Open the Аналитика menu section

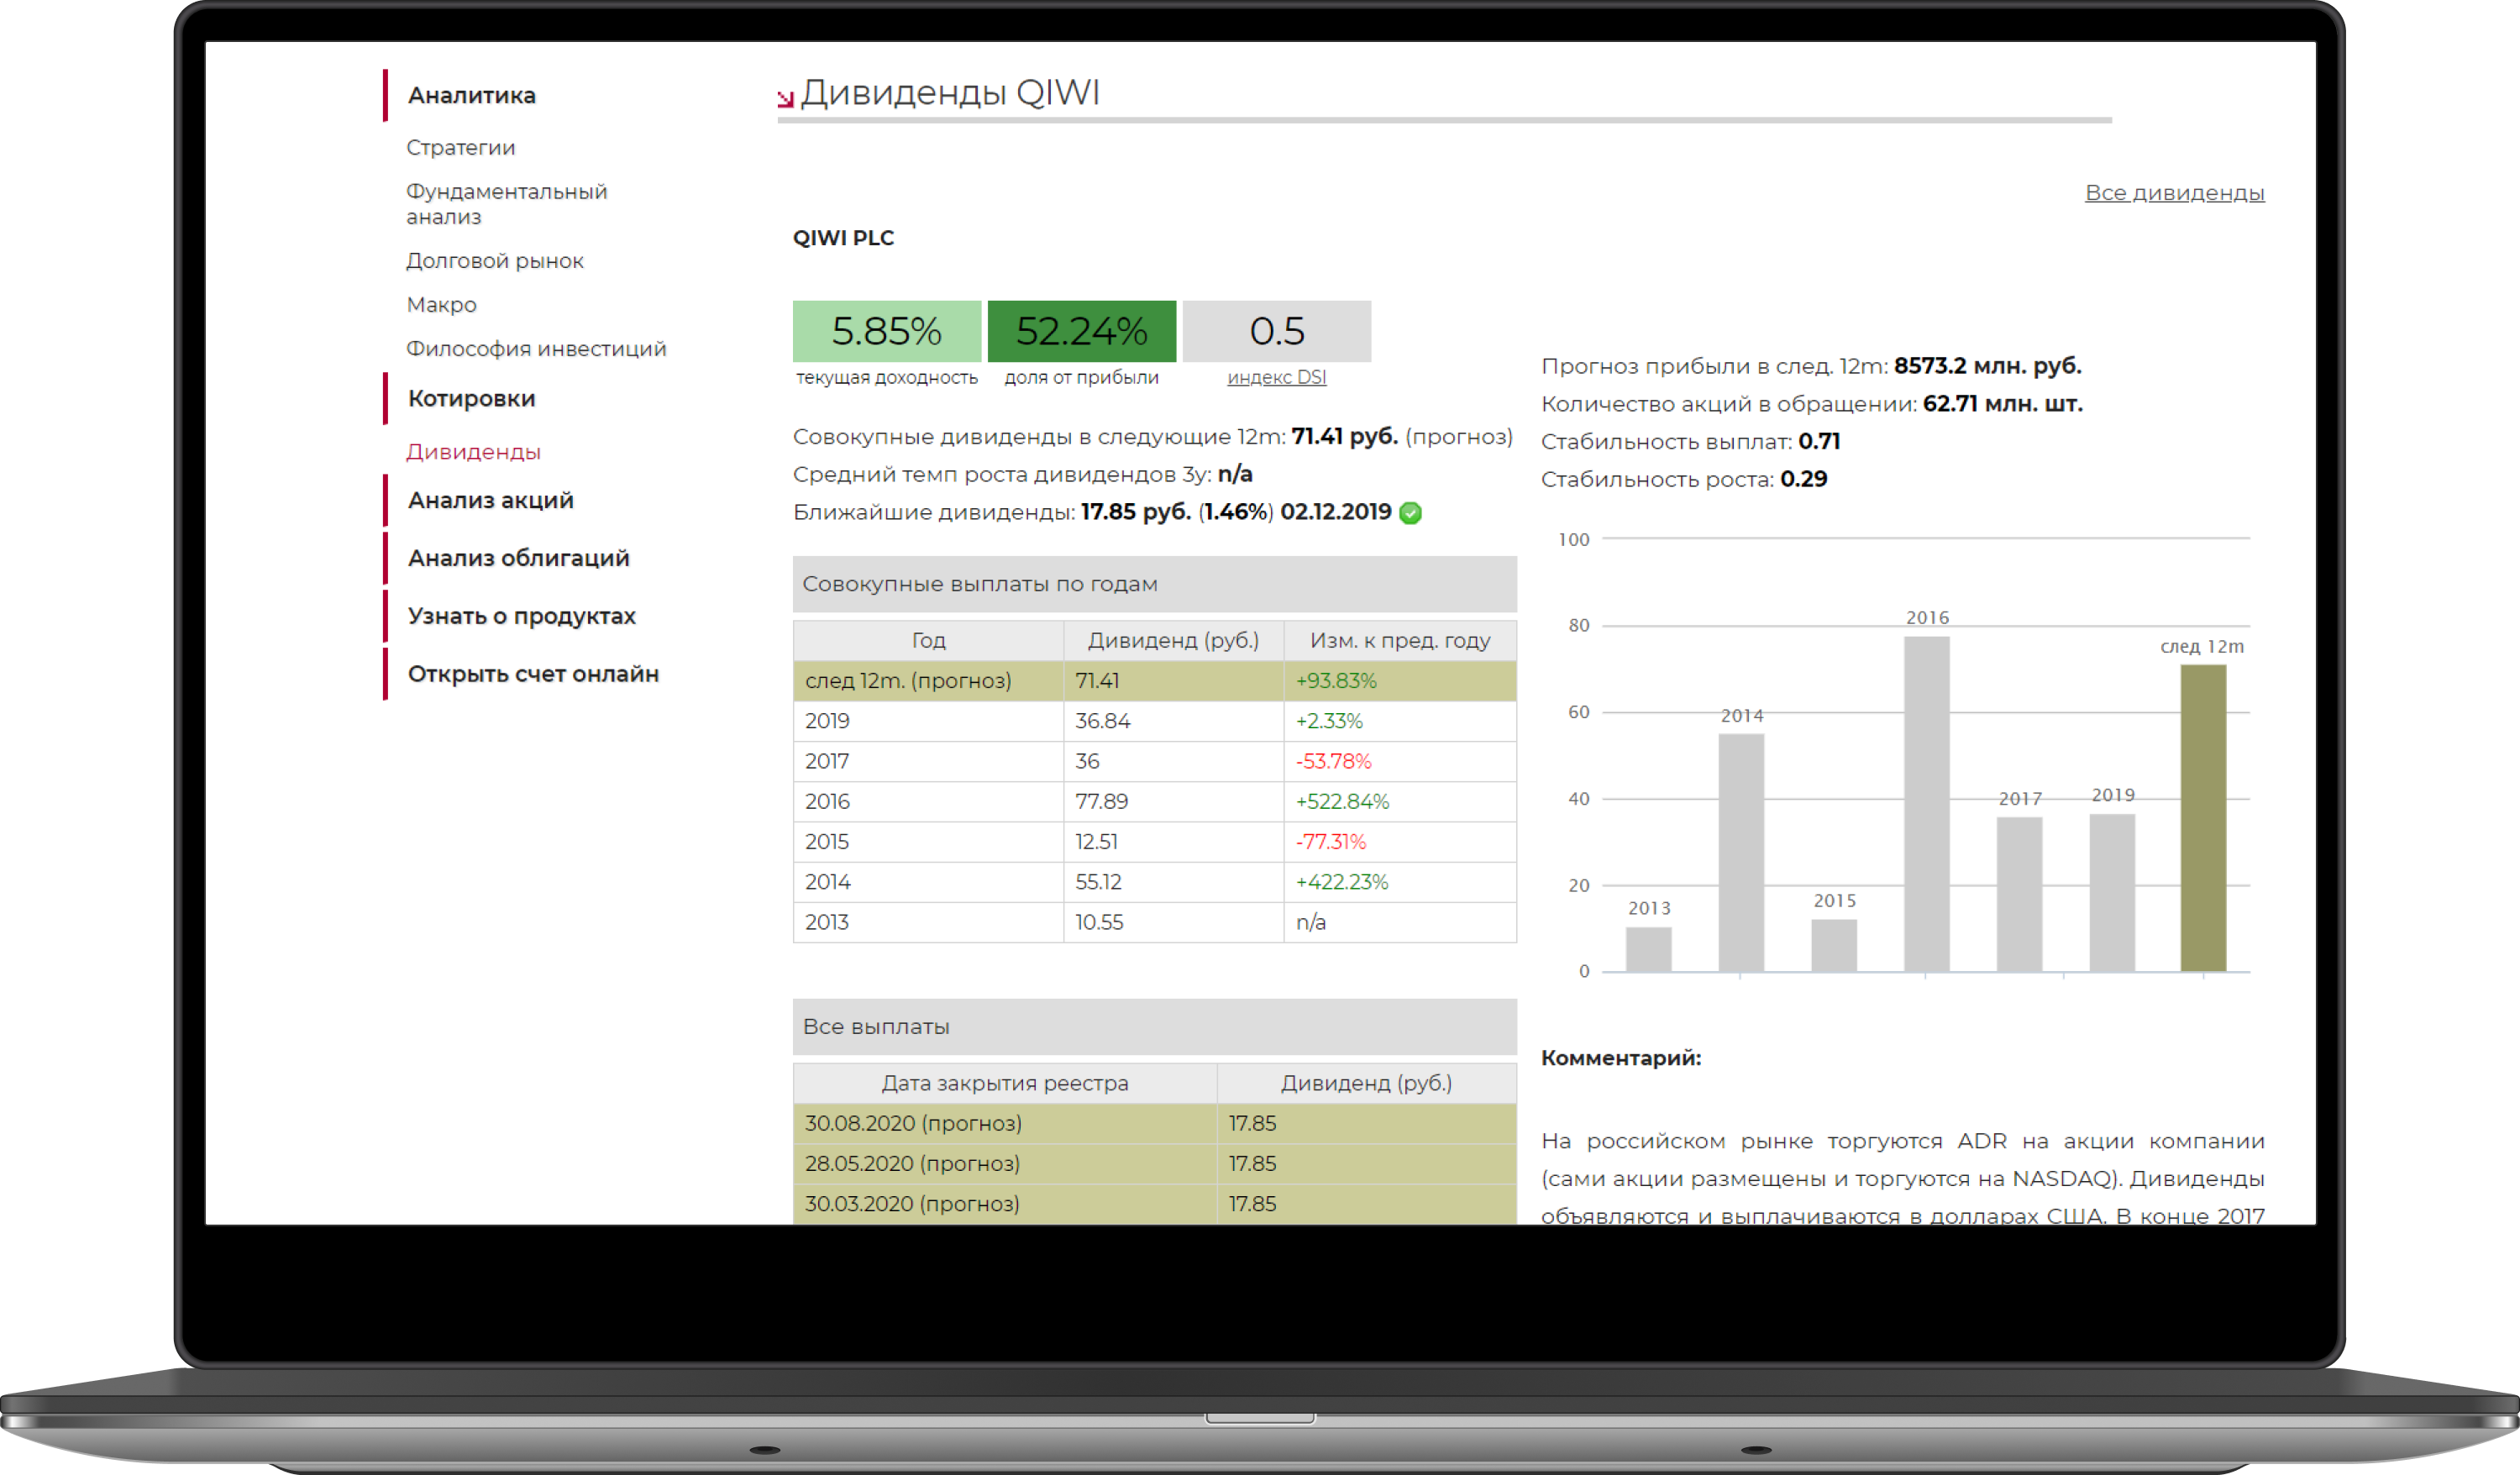coord(471,95)
